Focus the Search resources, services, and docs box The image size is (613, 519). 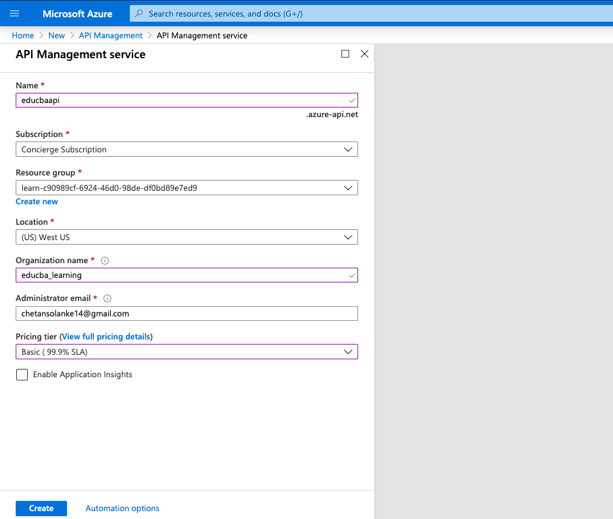[371, 14]
